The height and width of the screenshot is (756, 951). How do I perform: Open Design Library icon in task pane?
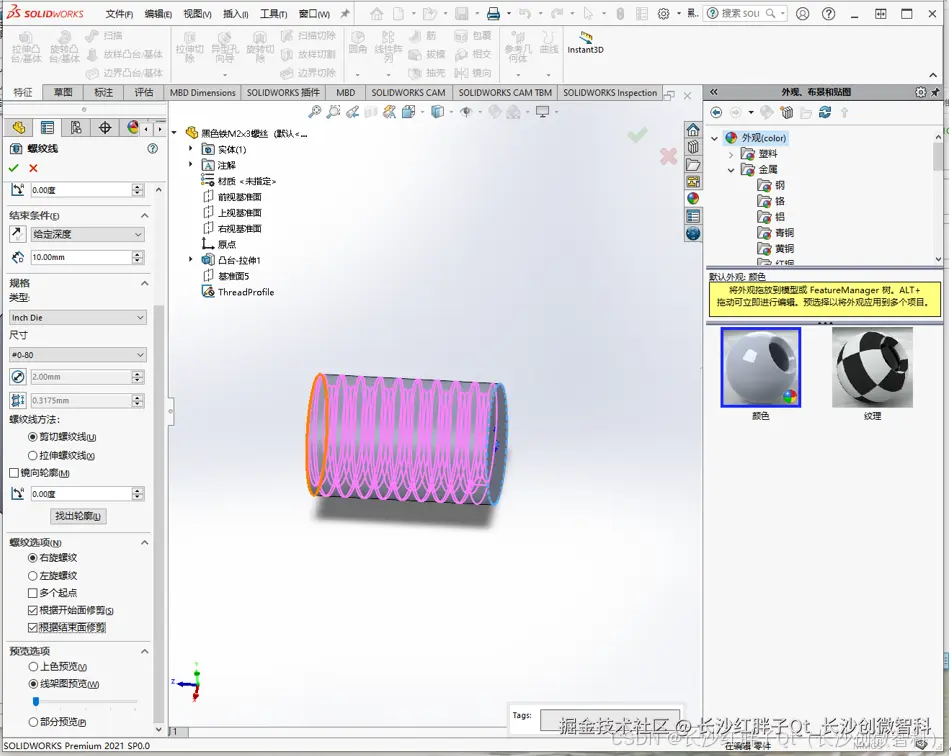pos(693,147)
